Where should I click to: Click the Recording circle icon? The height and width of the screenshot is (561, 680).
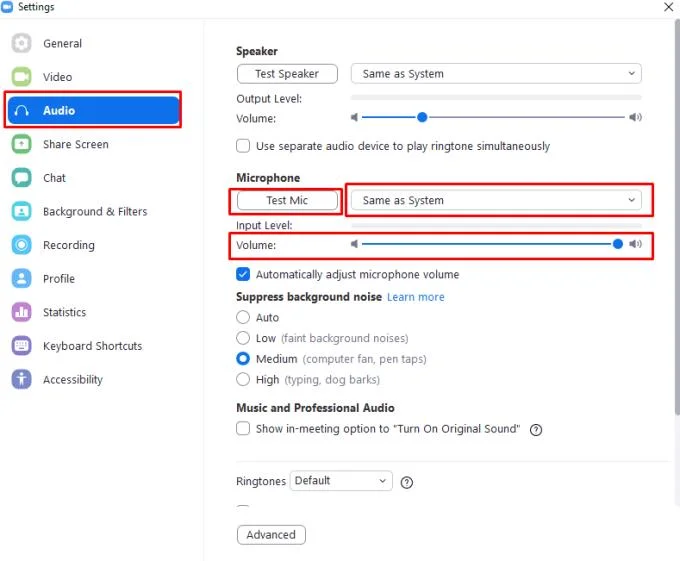click(x=21, y=245)
